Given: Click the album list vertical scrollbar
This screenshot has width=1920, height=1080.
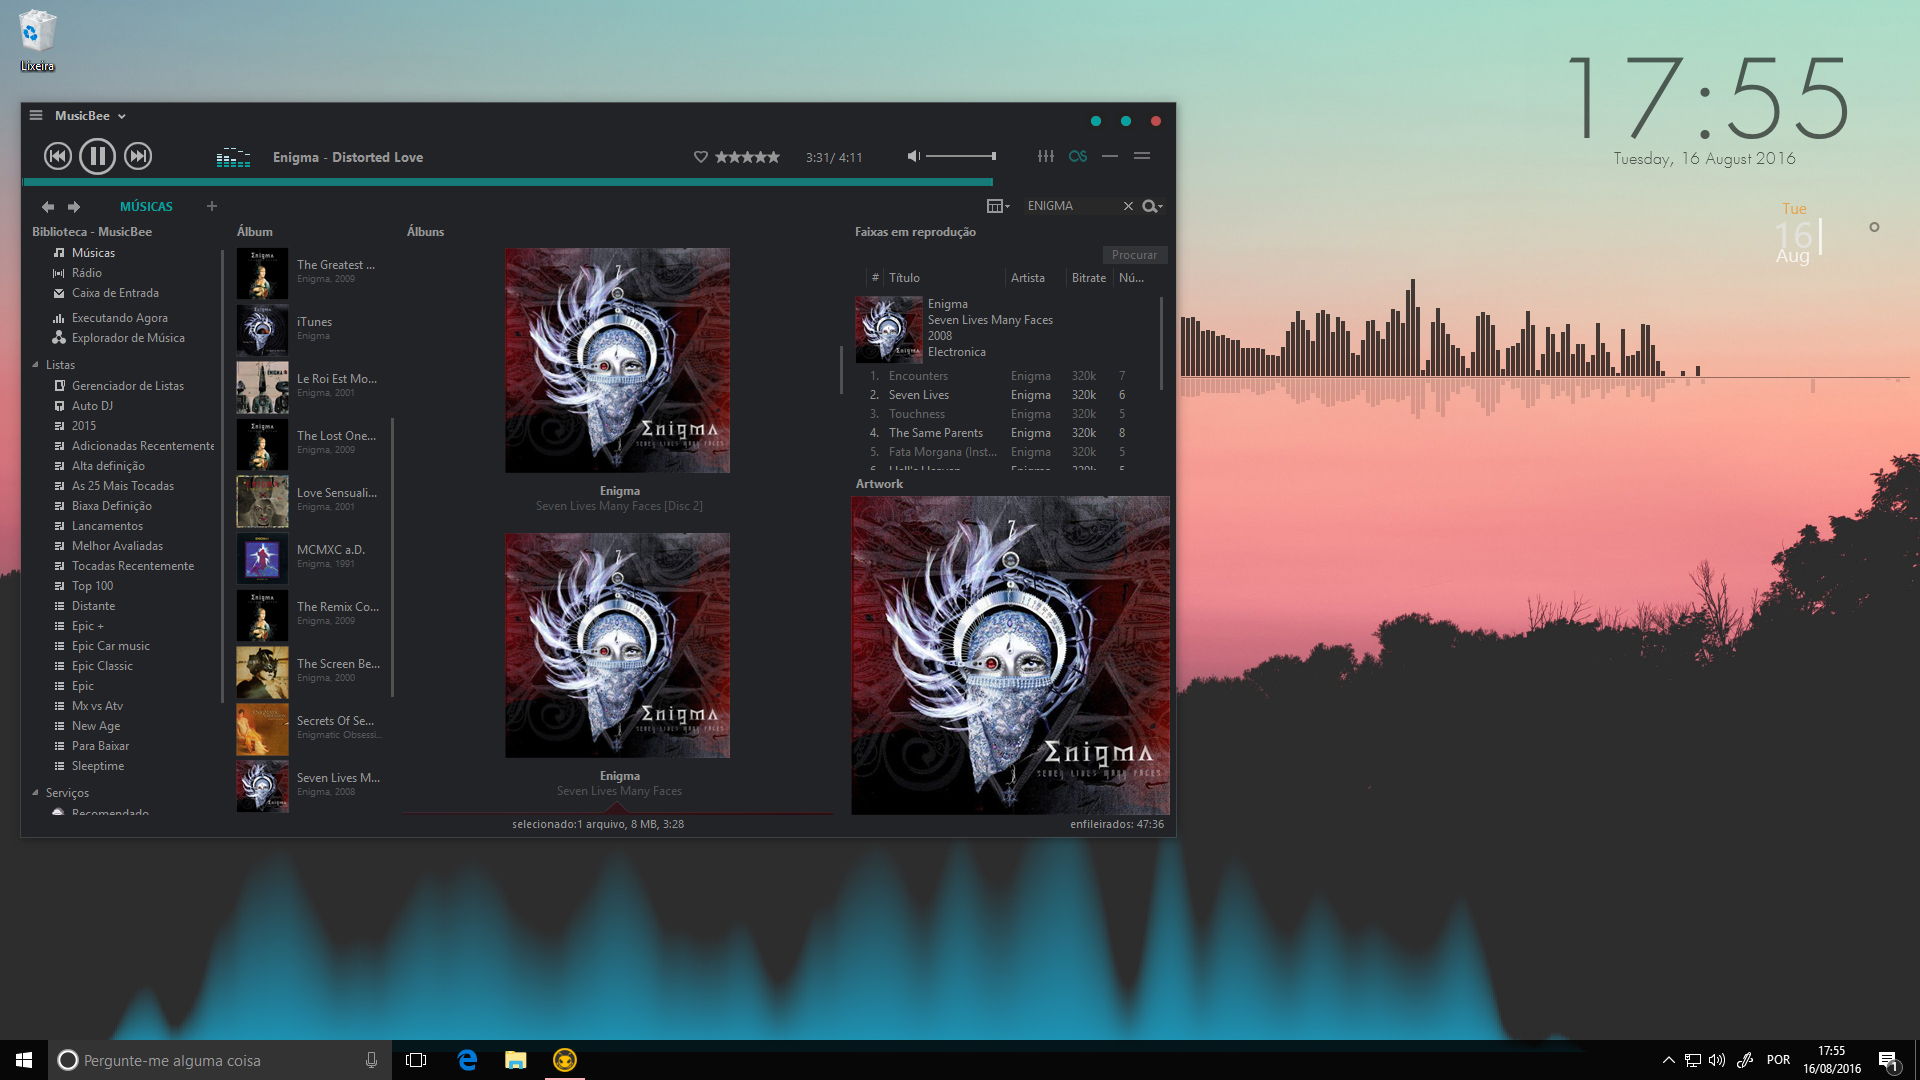Looking at the screenshot, I should (392, 557).
